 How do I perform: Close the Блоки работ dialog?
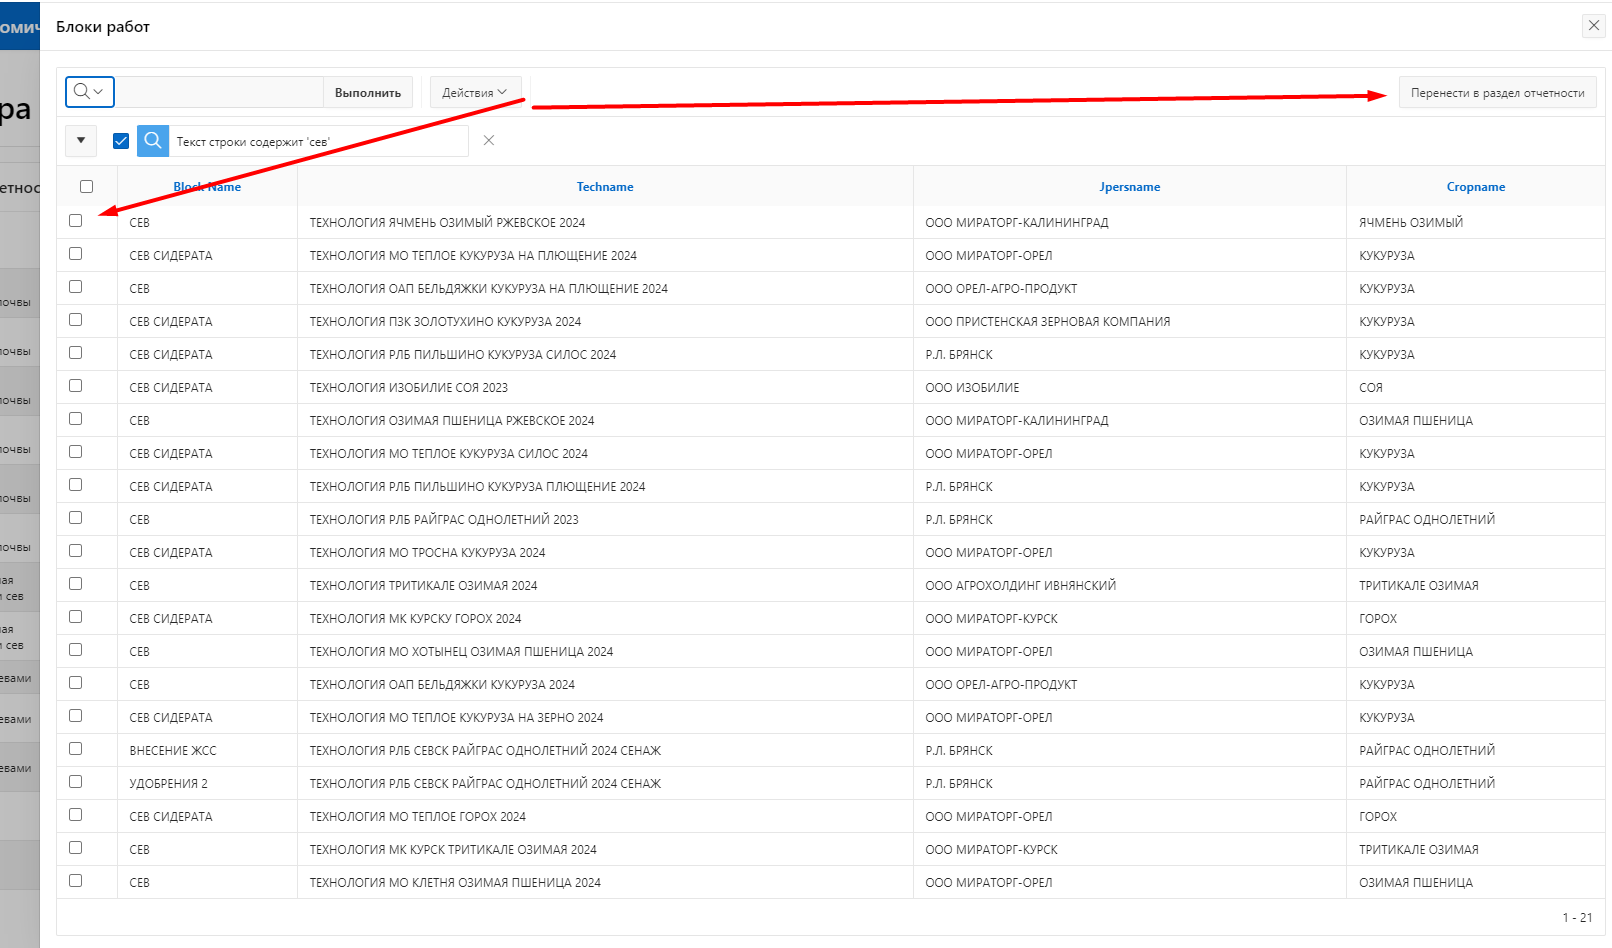pyautogui.click(x=1593, y=26)
